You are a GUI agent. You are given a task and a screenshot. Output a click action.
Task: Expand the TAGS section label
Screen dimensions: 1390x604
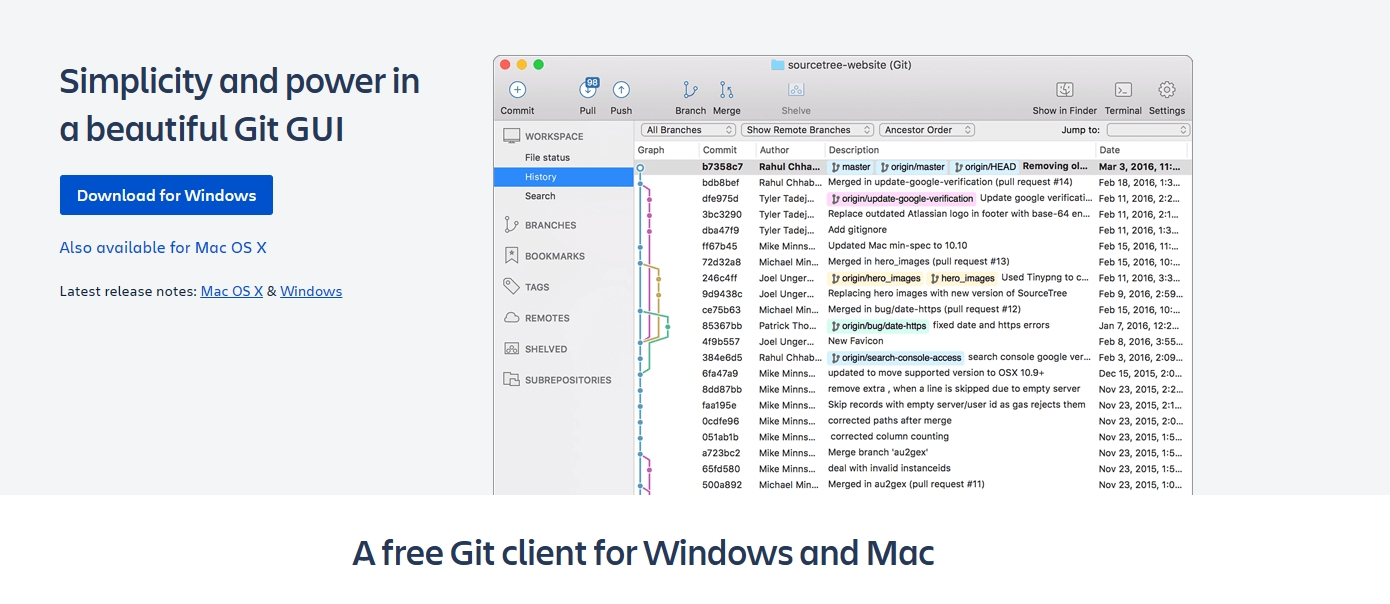click(537, 287)
